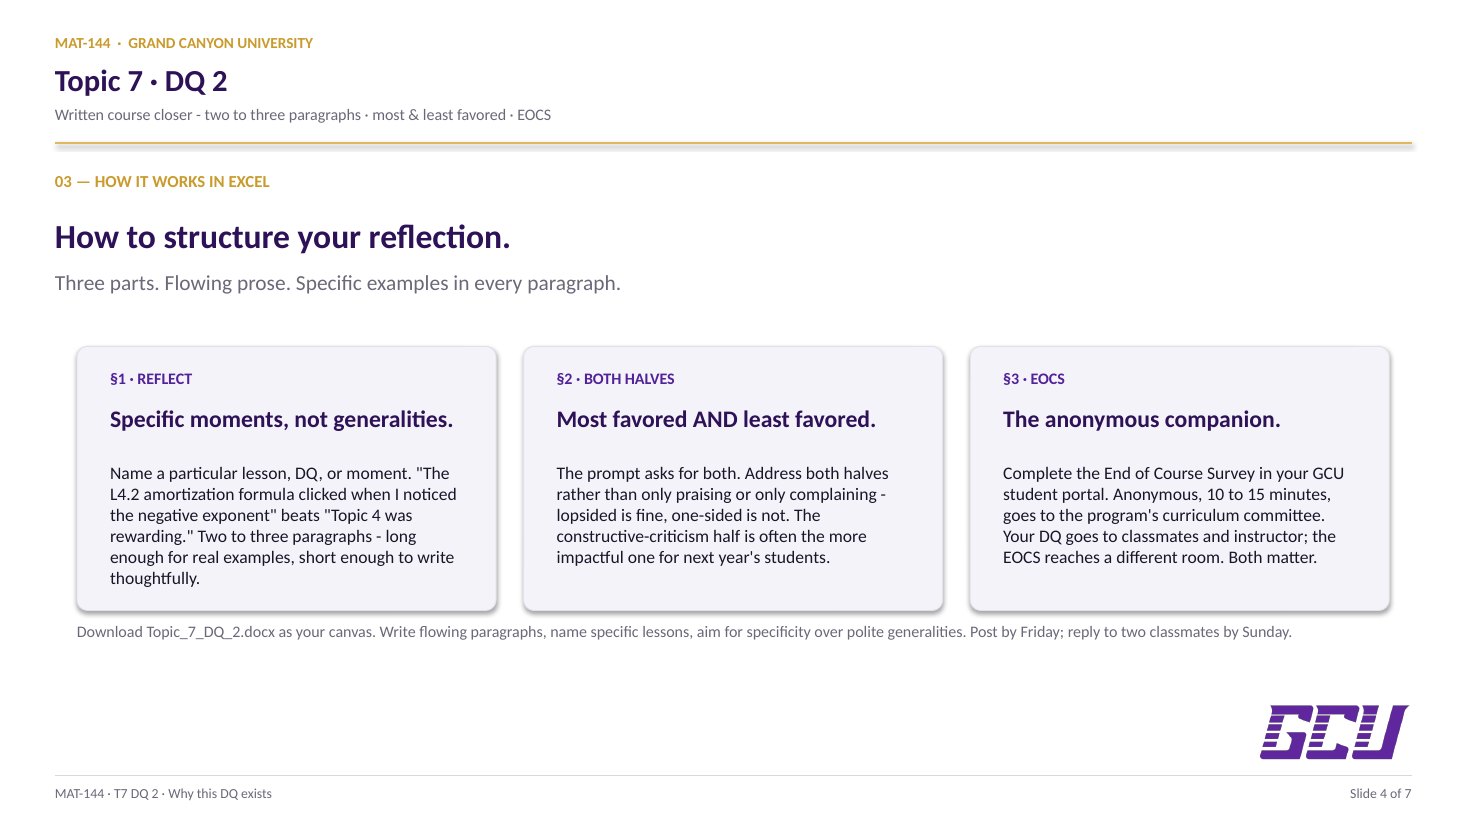The image size is (1467, 825).
Task: Click the 'Written course closer' subtitle line
Action: 303,115
